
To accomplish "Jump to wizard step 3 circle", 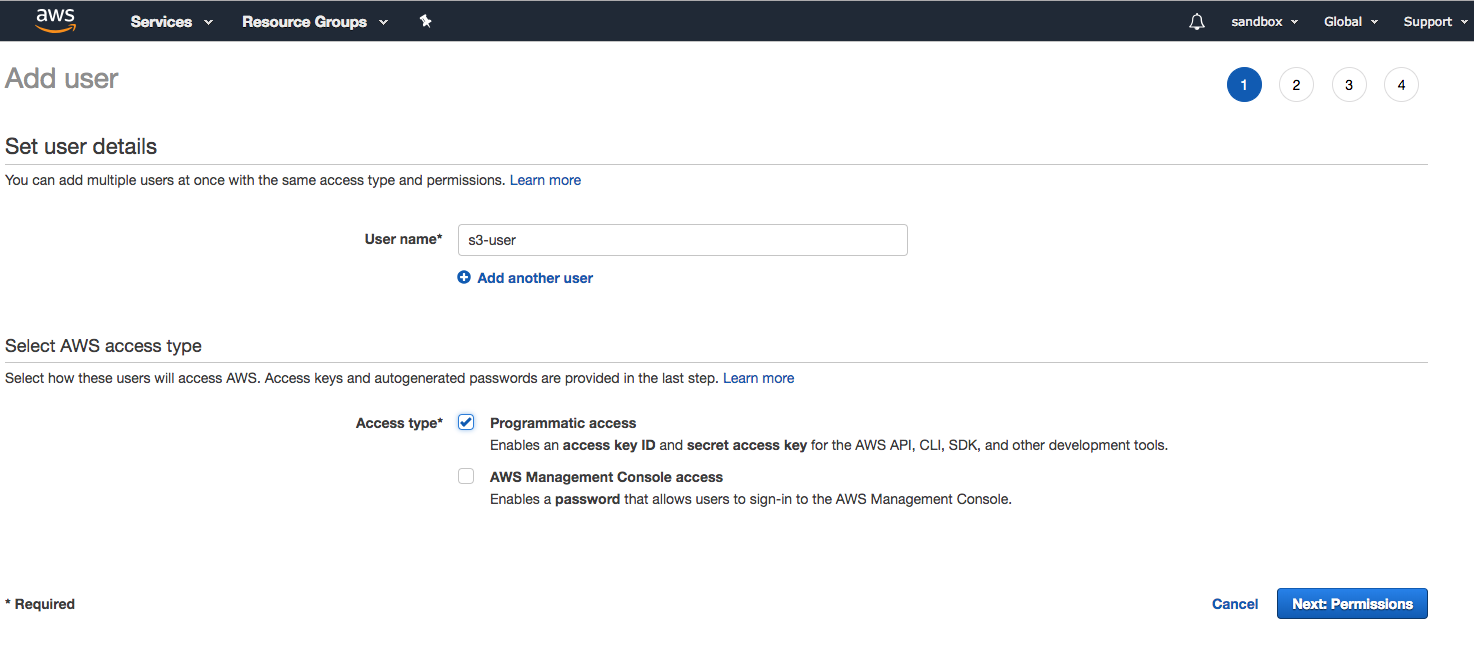I will pyautogui.click(x=1348, y=85).
